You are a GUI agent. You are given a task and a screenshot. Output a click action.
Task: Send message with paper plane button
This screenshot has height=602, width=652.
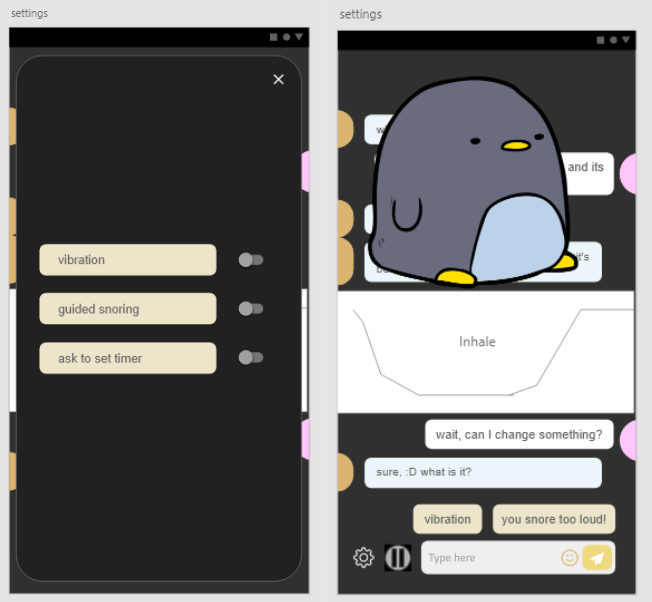597,558
